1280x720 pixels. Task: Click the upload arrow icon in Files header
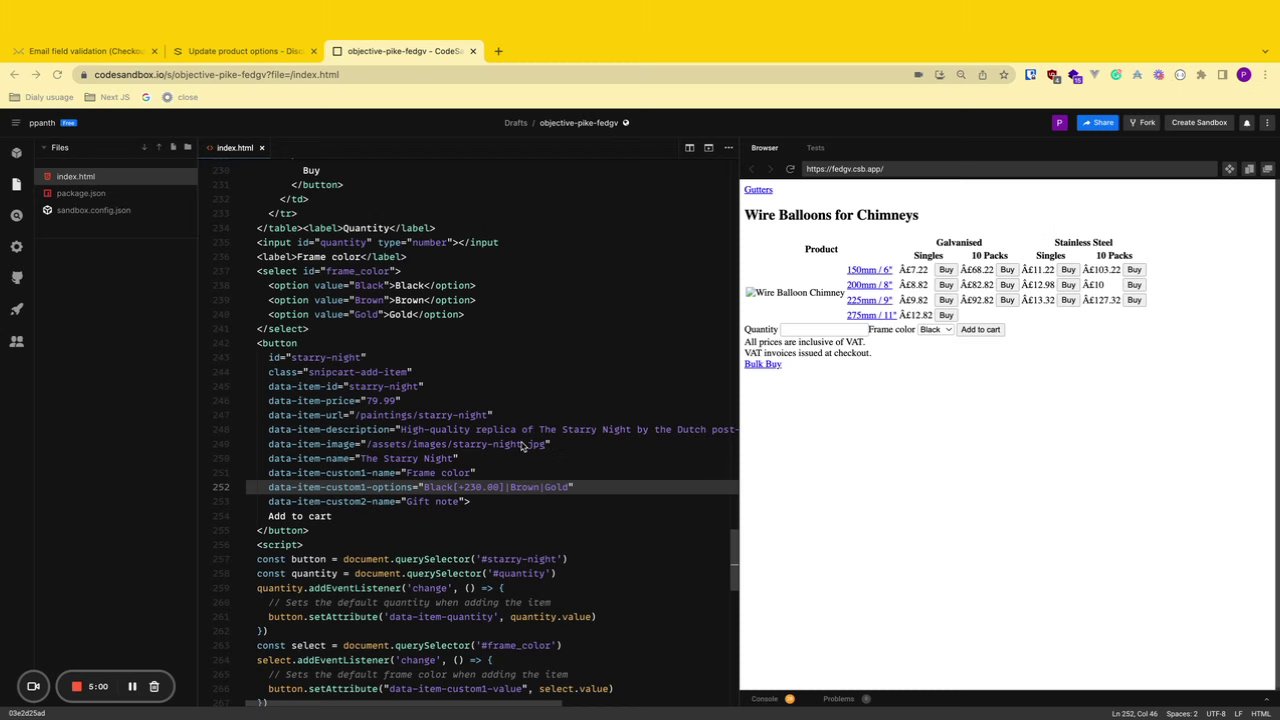[x=158, y=148]
